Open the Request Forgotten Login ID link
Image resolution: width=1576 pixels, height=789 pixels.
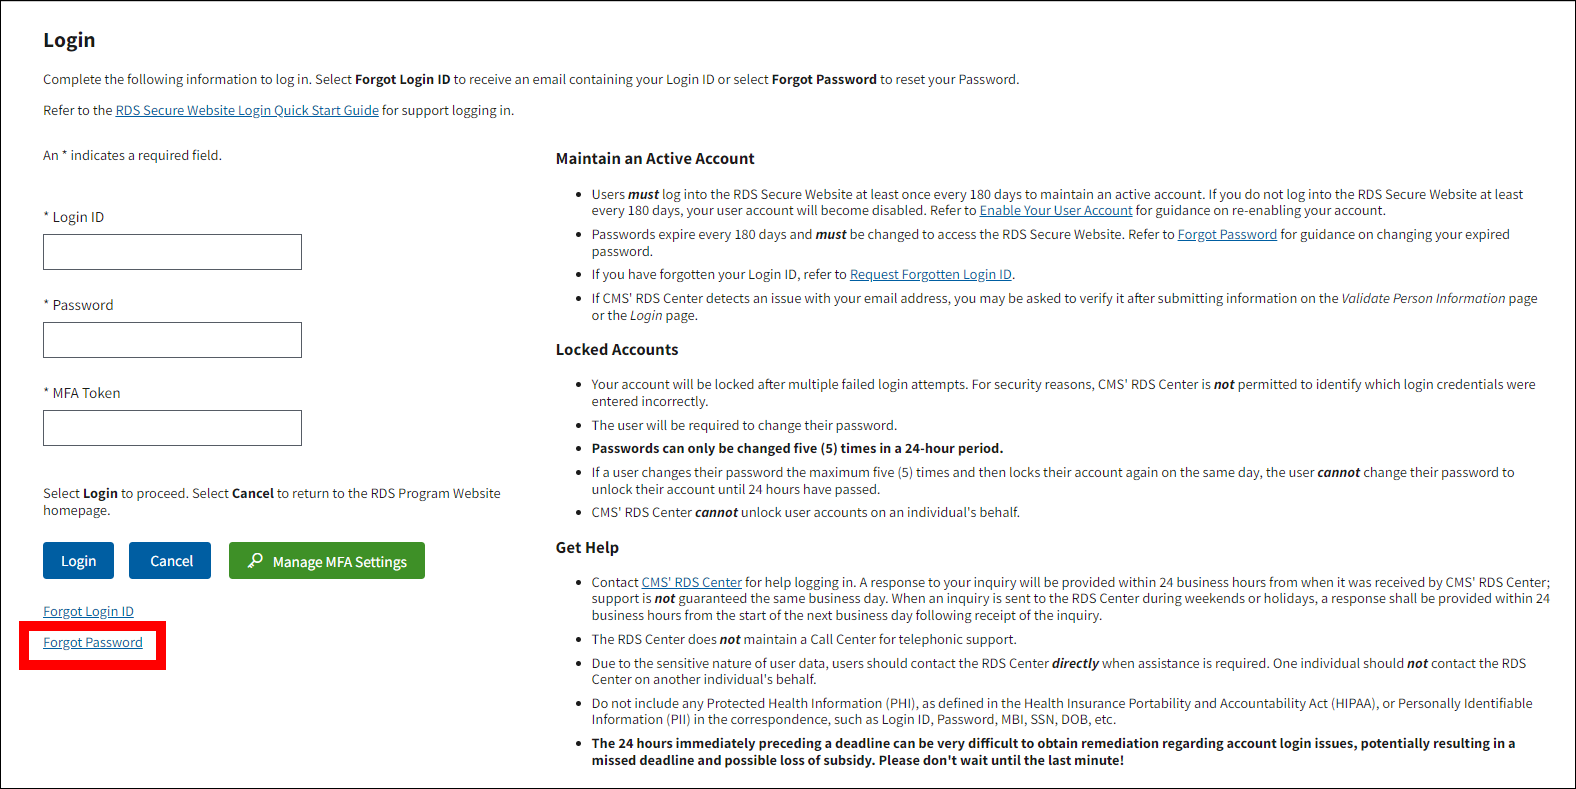pos(930,275)
